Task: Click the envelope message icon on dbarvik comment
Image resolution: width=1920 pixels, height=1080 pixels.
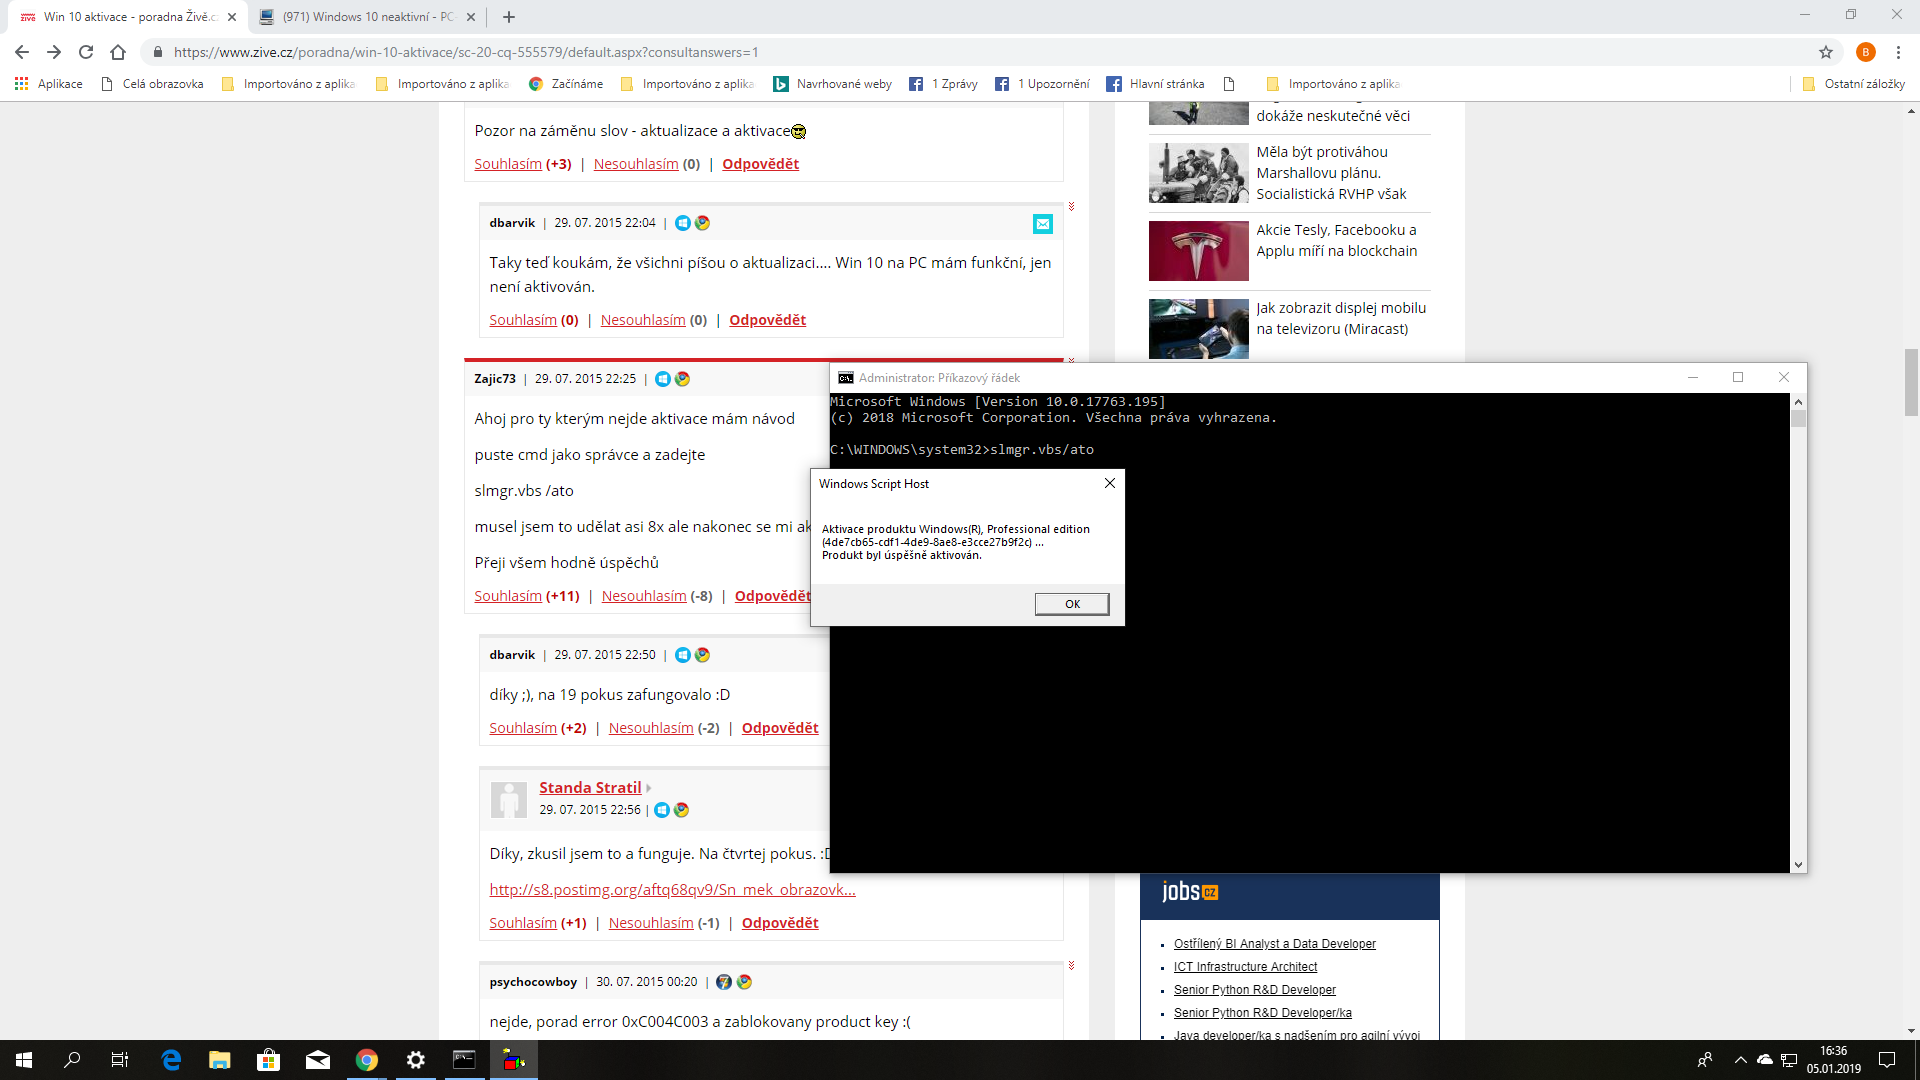Action: [x=1043, y=224]
